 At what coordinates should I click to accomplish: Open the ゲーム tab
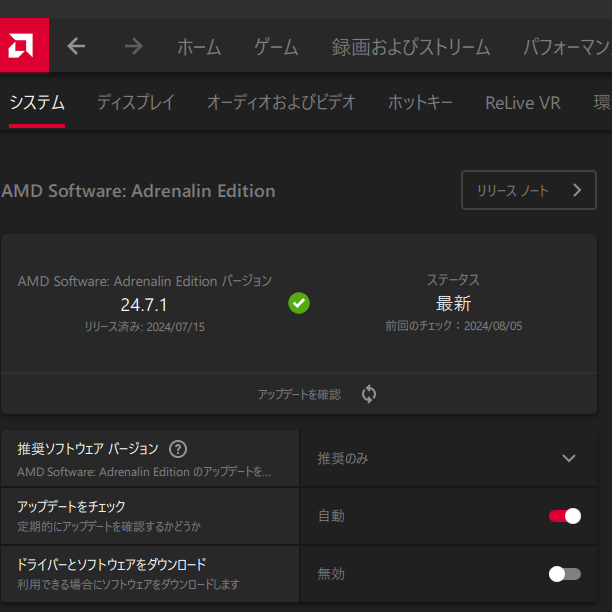pos(276,47)
